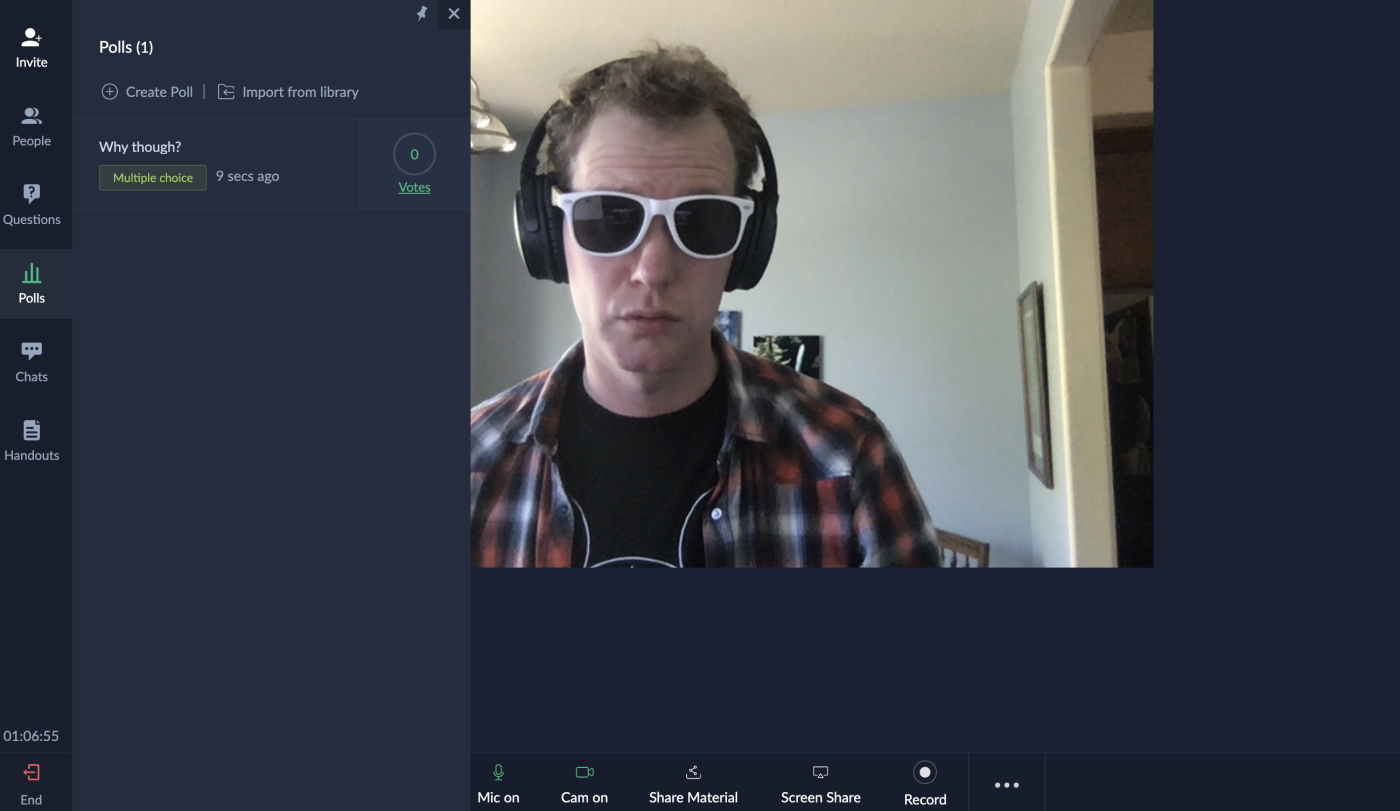
Task: Click Create Poll
Action: pyautogui.click(x=147, y=92)
